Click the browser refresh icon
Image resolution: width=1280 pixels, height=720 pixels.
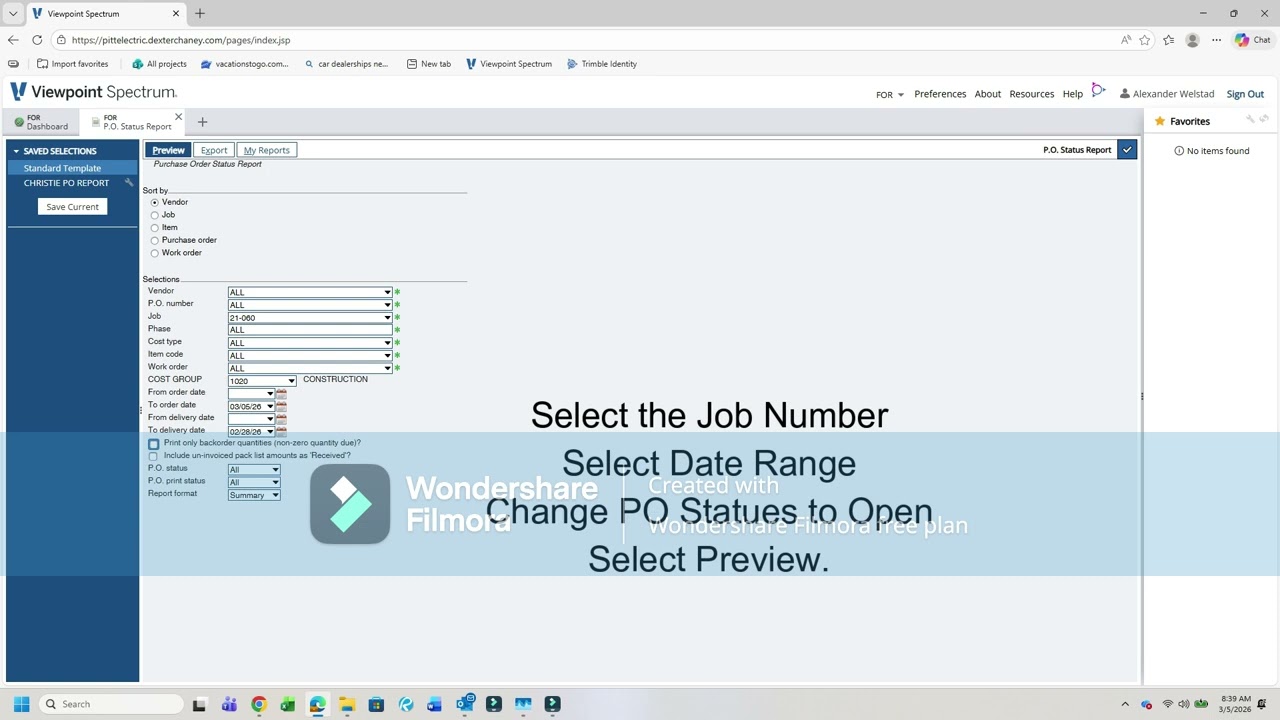coord(37,40)
